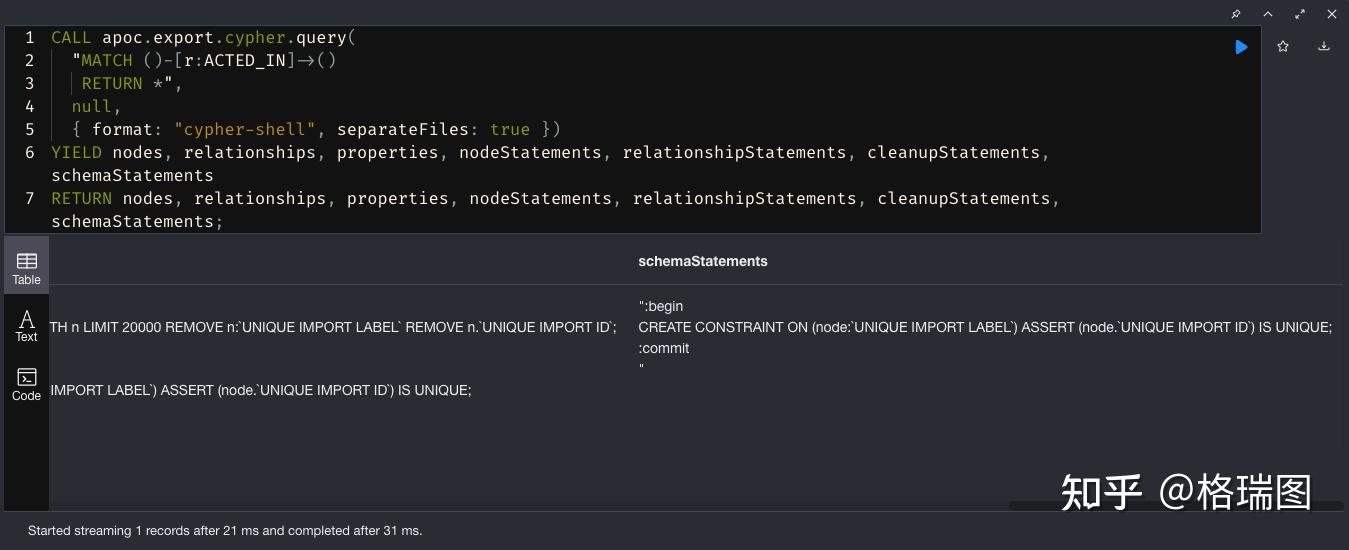This screenshot has height=550, width=1349.
Task: Collapse the frame with up chevron
Action: tap(1268, 14)
